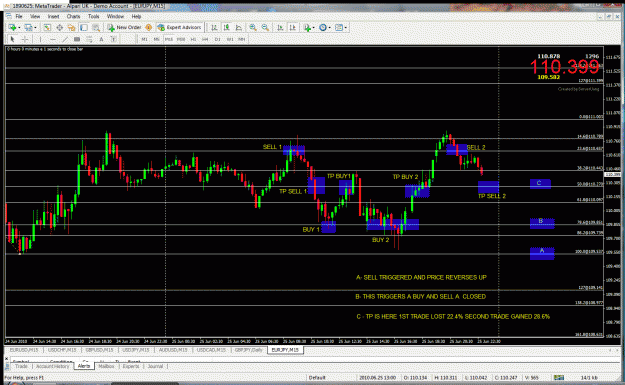Switch chart to M30 timeframe

pyautogui.click(x=181, y=39)
